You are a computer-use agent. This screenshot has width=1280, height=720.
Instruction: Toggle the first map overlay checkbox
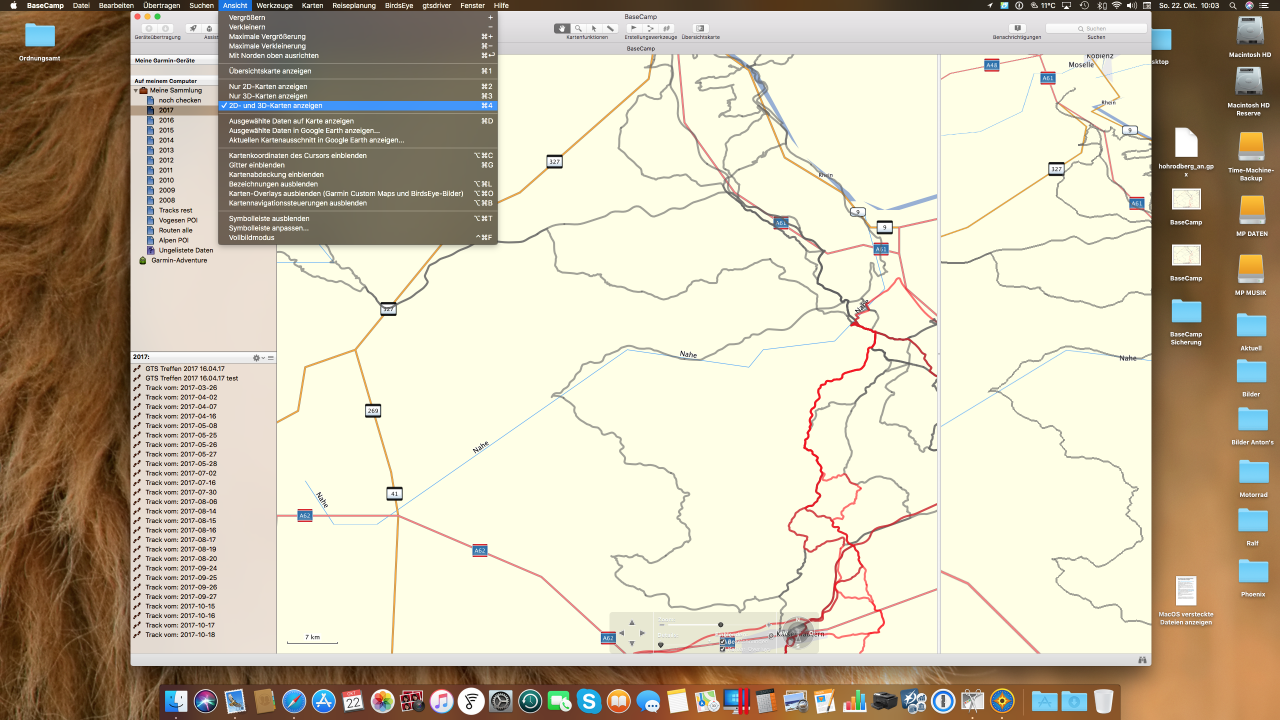[x=723, y=641]
